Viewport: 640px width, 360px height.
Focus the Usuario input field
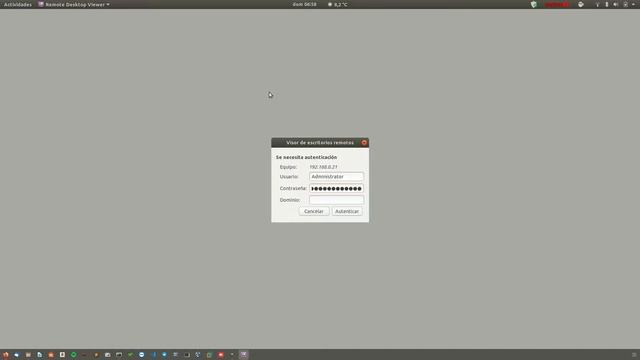[336, 177]
